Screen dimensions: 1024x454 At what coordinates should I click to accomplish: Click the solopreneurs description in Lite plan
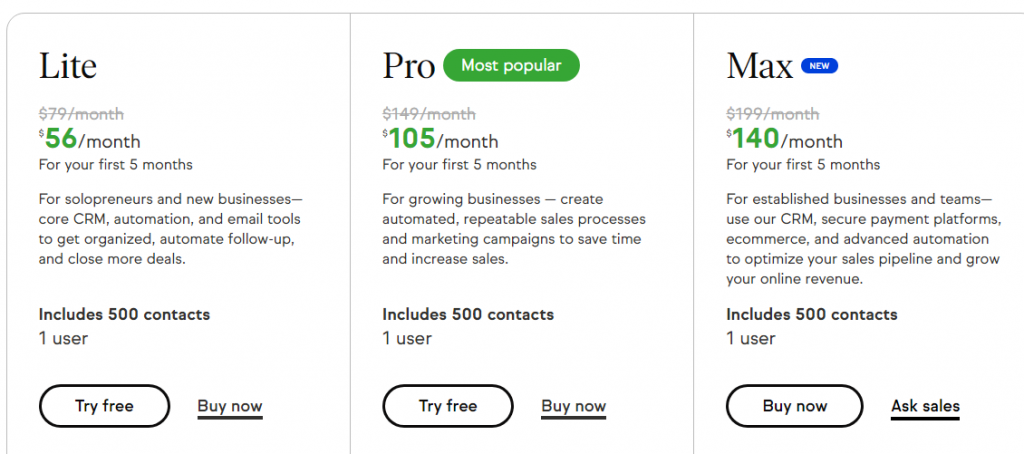point(169,229)
